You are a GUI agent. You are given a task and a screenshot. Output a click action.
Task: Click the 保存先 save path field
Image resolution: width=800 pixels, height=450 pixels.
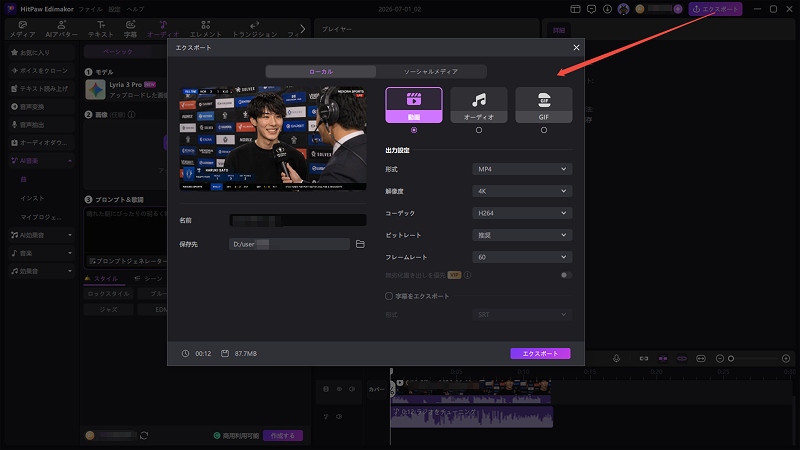point(289,244)
